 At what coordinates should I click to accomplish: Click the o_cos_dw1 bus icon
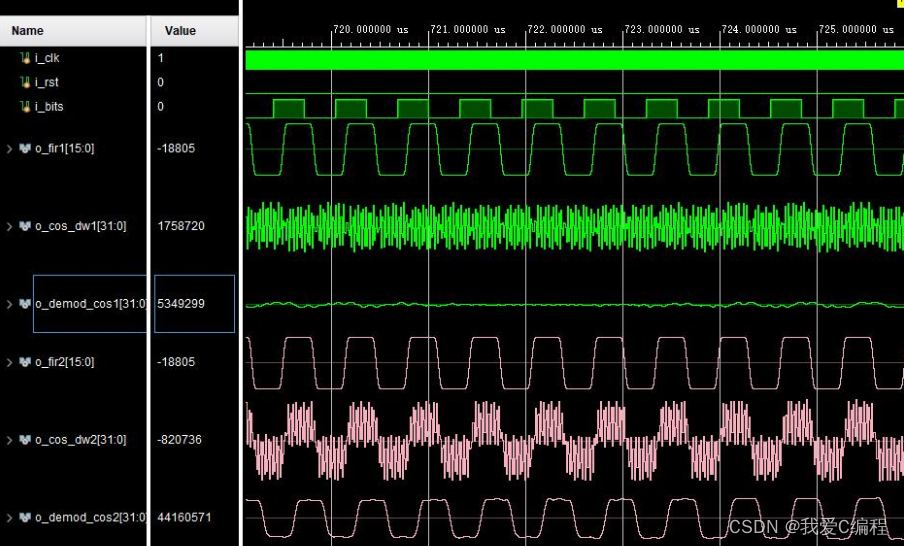click(x=25, y=226)
